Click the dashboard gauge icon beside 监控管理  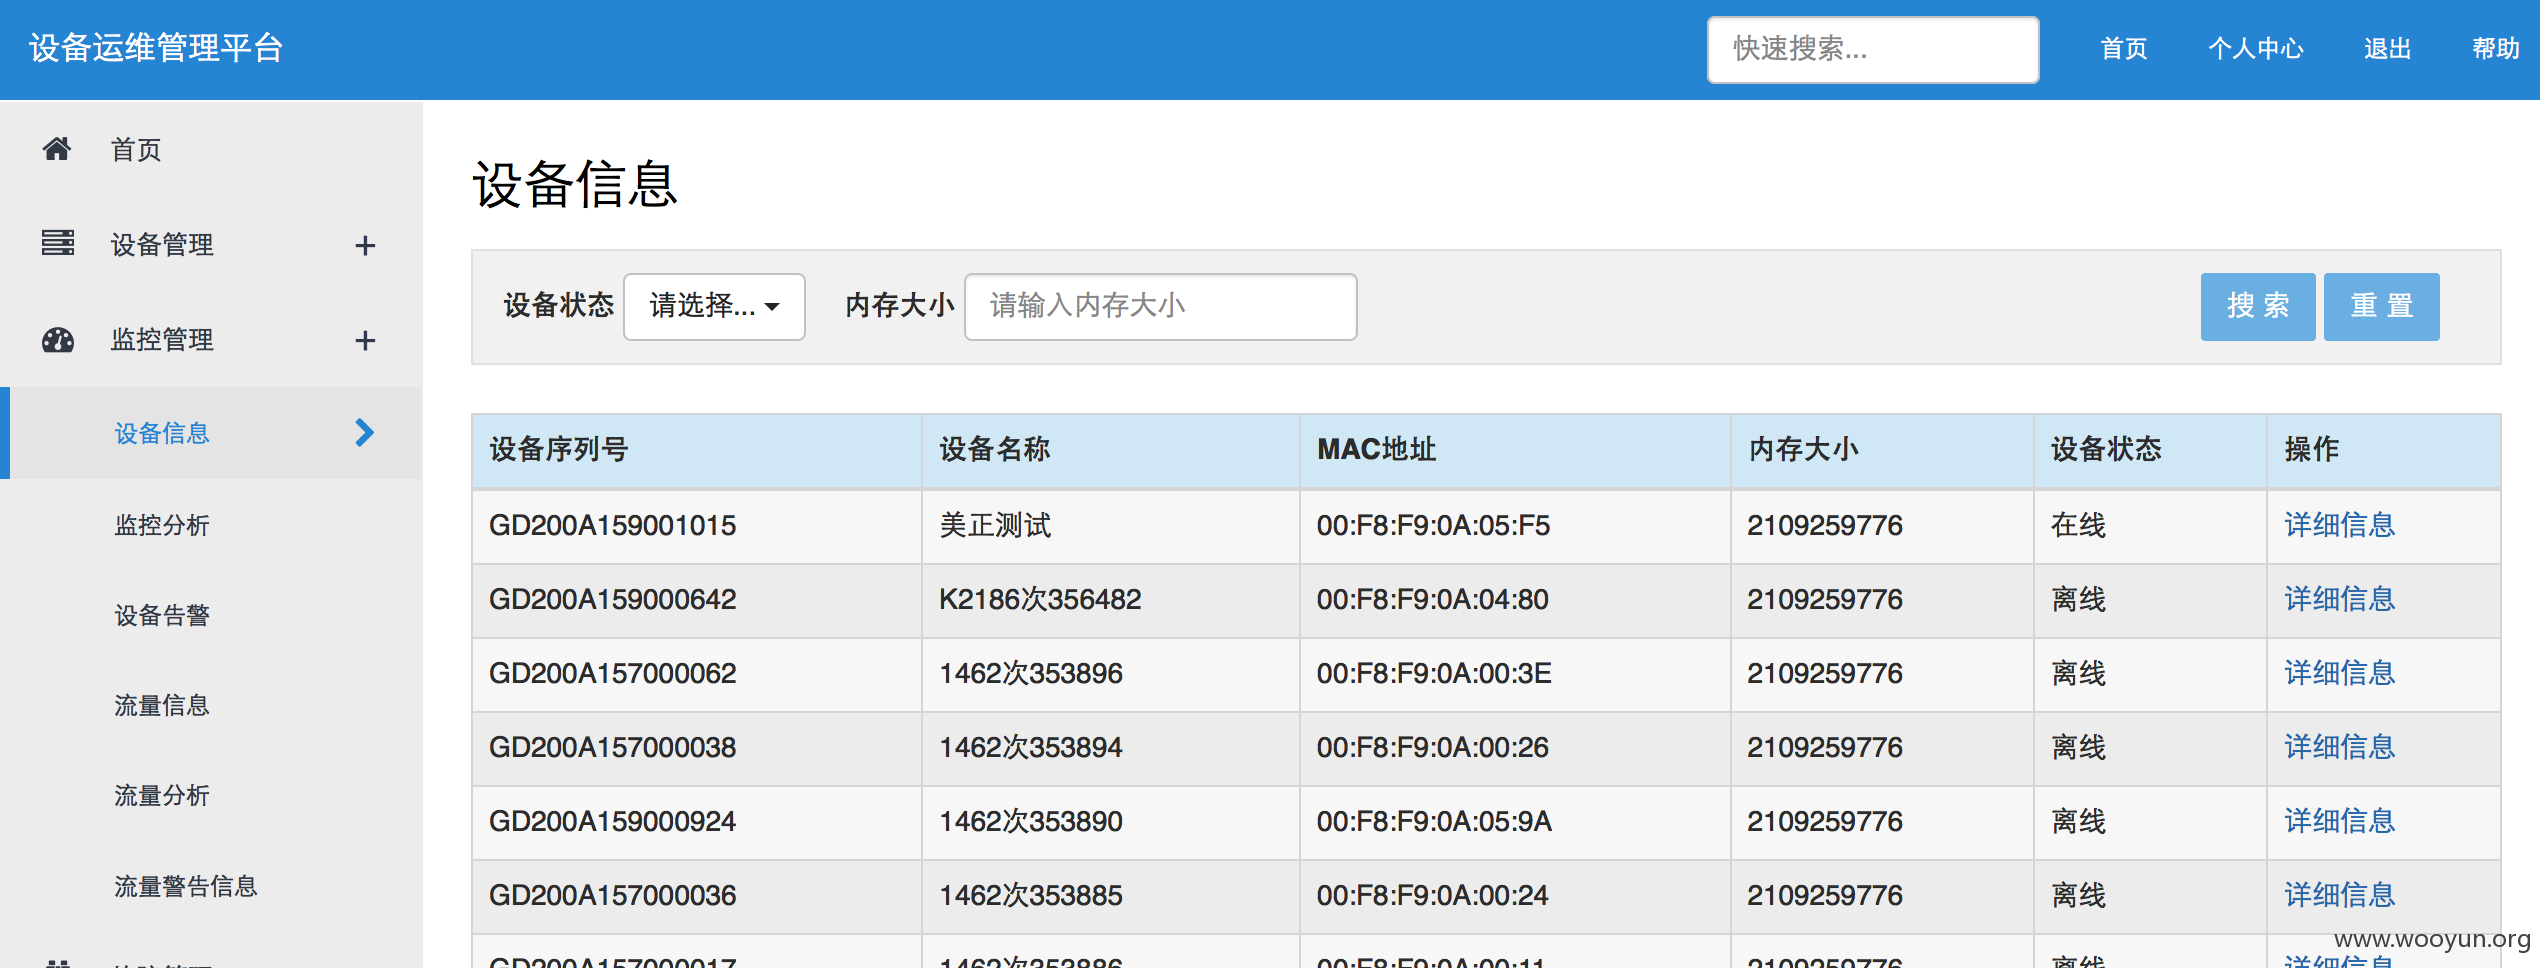point(58,340)
